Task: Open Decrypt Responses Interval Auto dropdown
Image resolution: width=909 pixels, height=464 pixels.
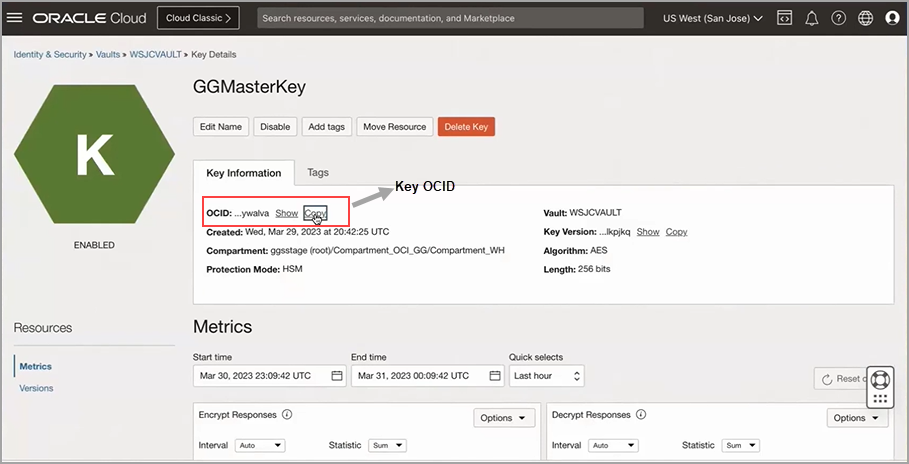Action: (x=613, y=445)
